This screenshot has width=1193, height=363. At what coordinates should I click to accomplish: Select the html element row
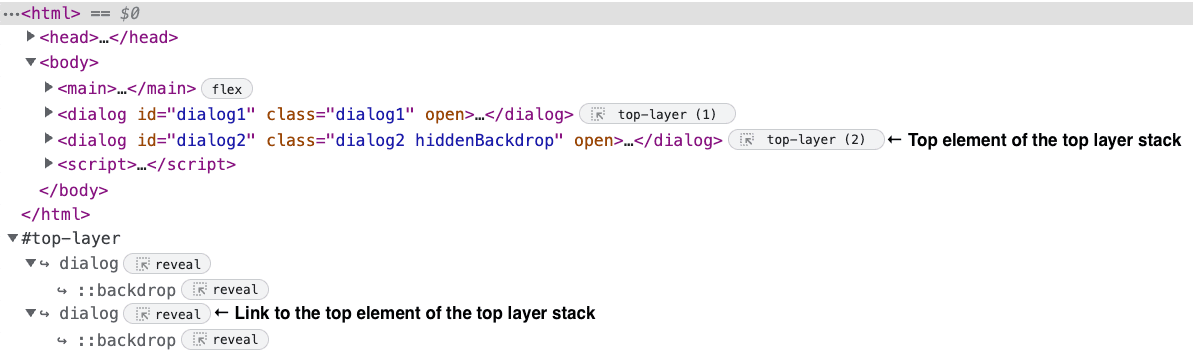click(x=596, y=13)
